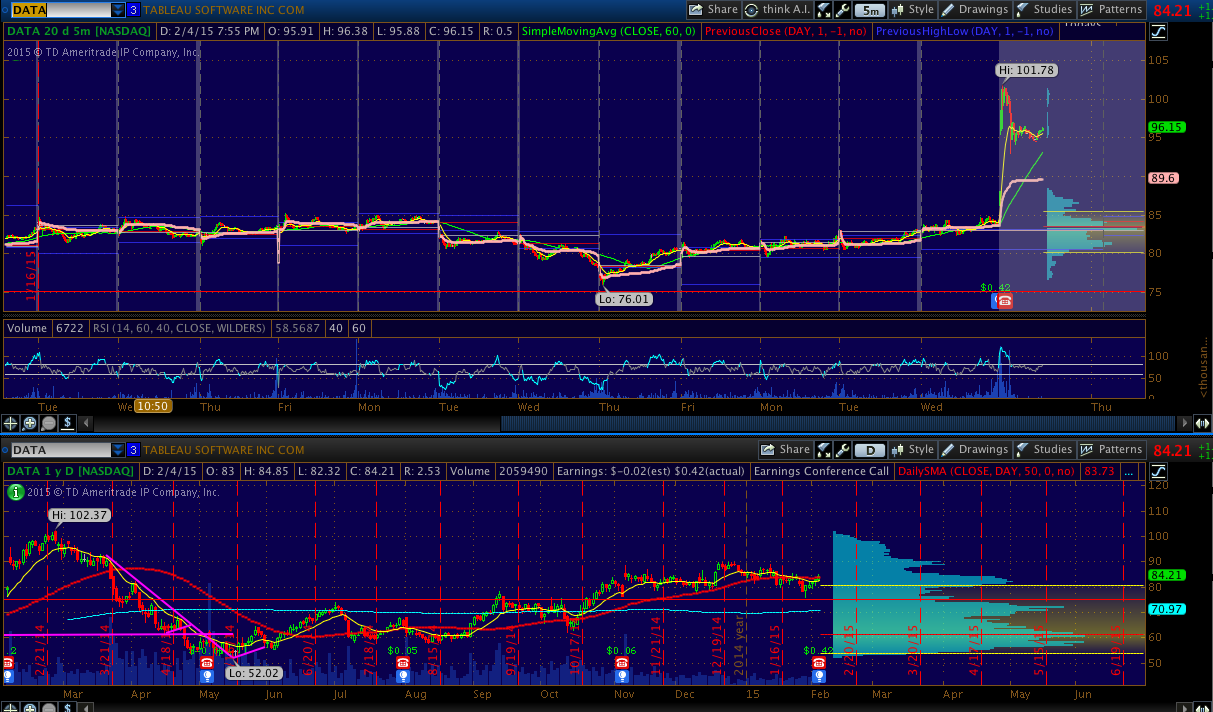
Task: Click green info icon on lower chart
Action: click(x=15, y=491)
